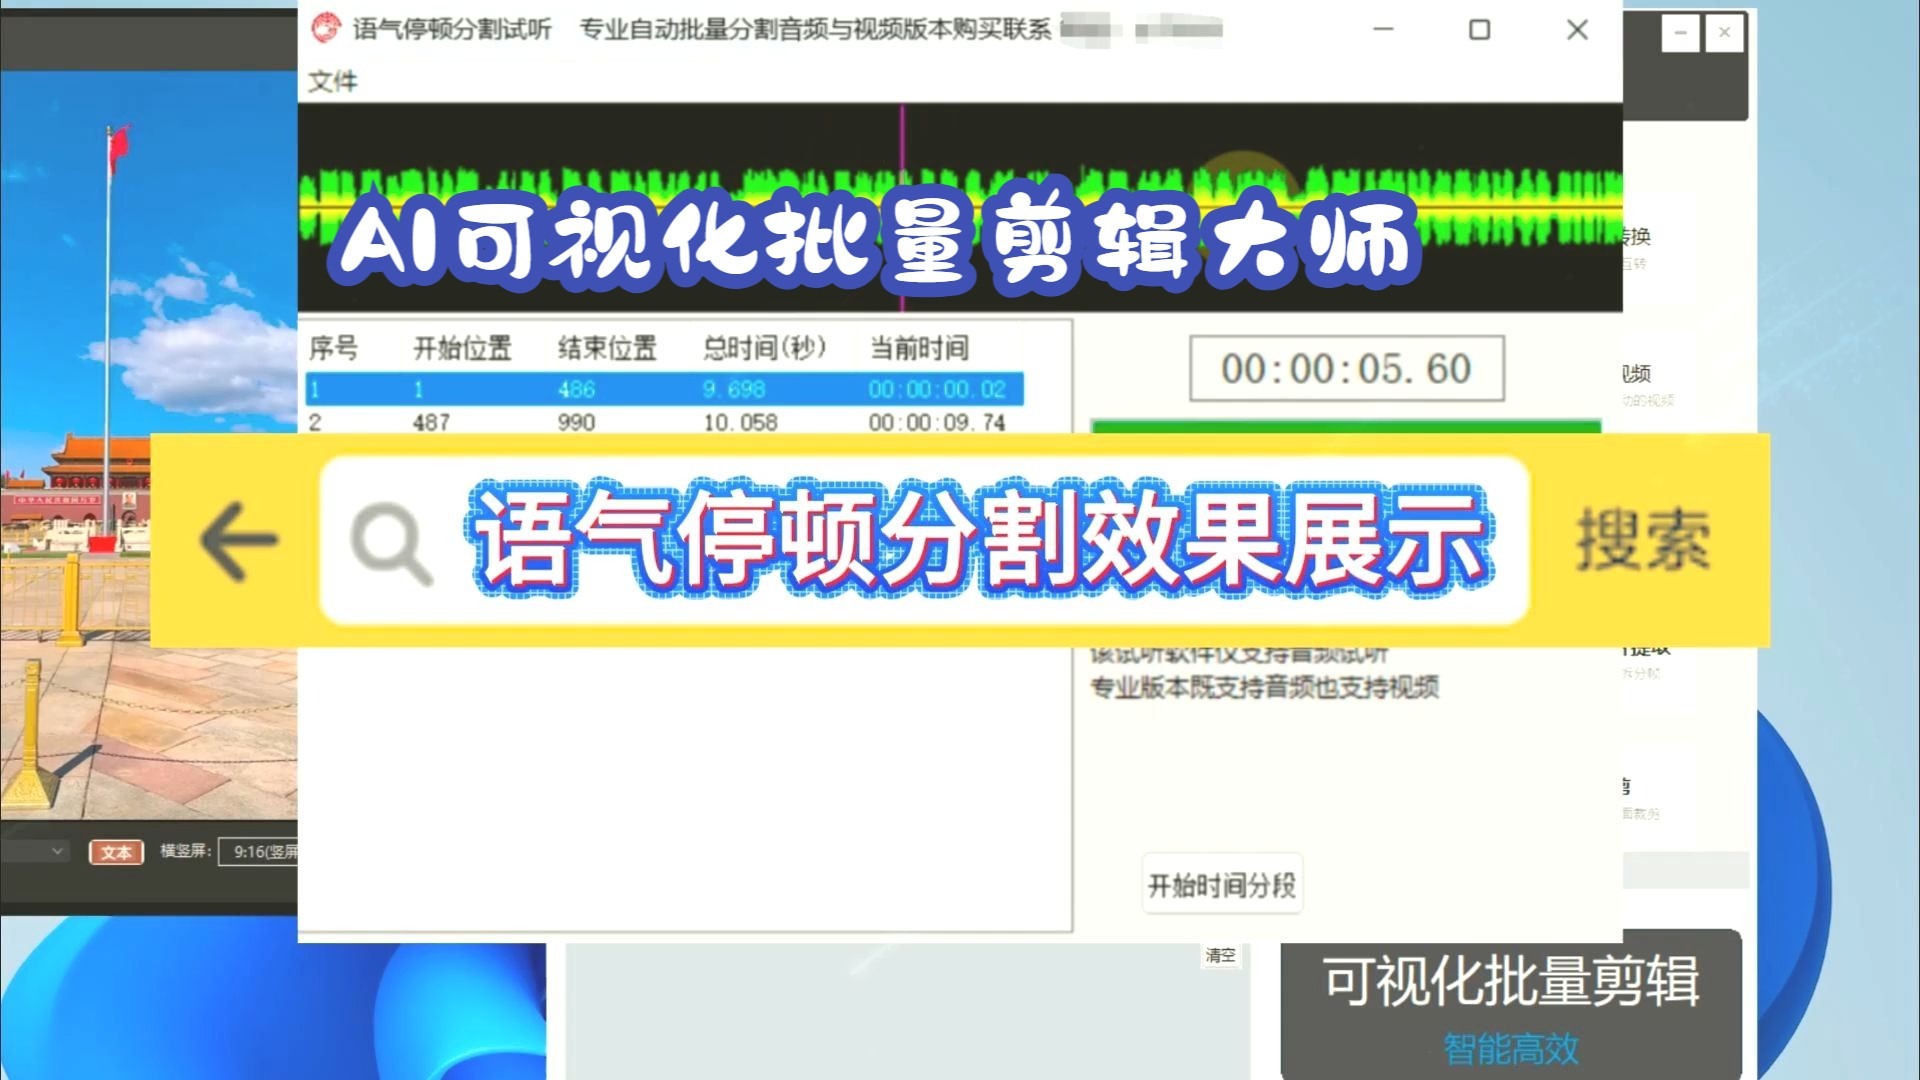Click the 当前时间 column header

click(x=919, y=348)
